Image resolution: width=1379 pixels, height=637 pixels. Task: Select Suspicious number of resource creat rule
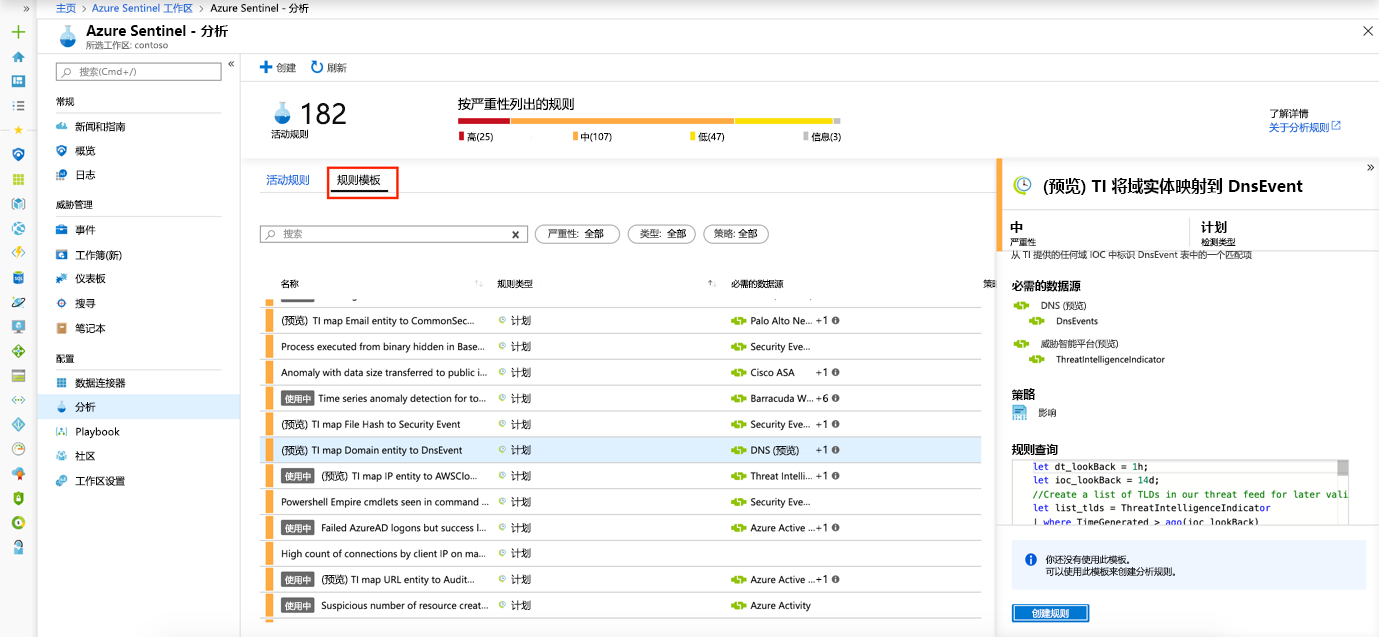[x=621, y=606]
